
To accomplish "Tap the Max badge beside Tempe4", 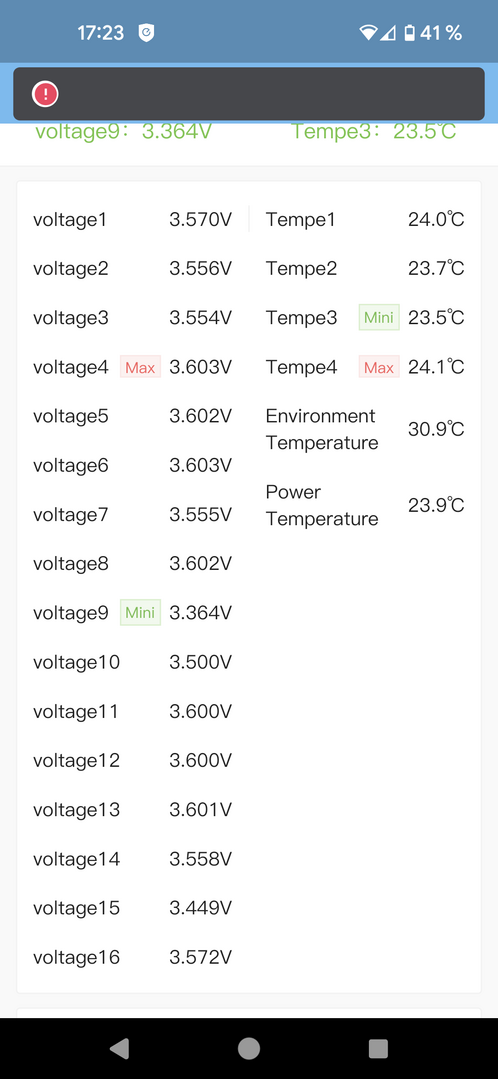I will (379, 367).
